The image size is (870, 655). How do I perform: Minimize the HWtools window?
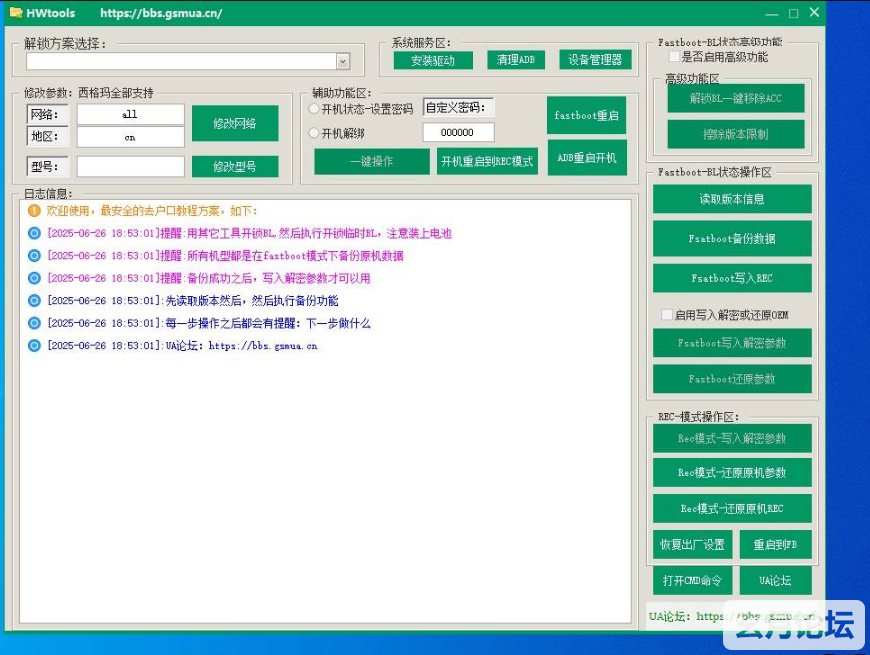(772, 13)
